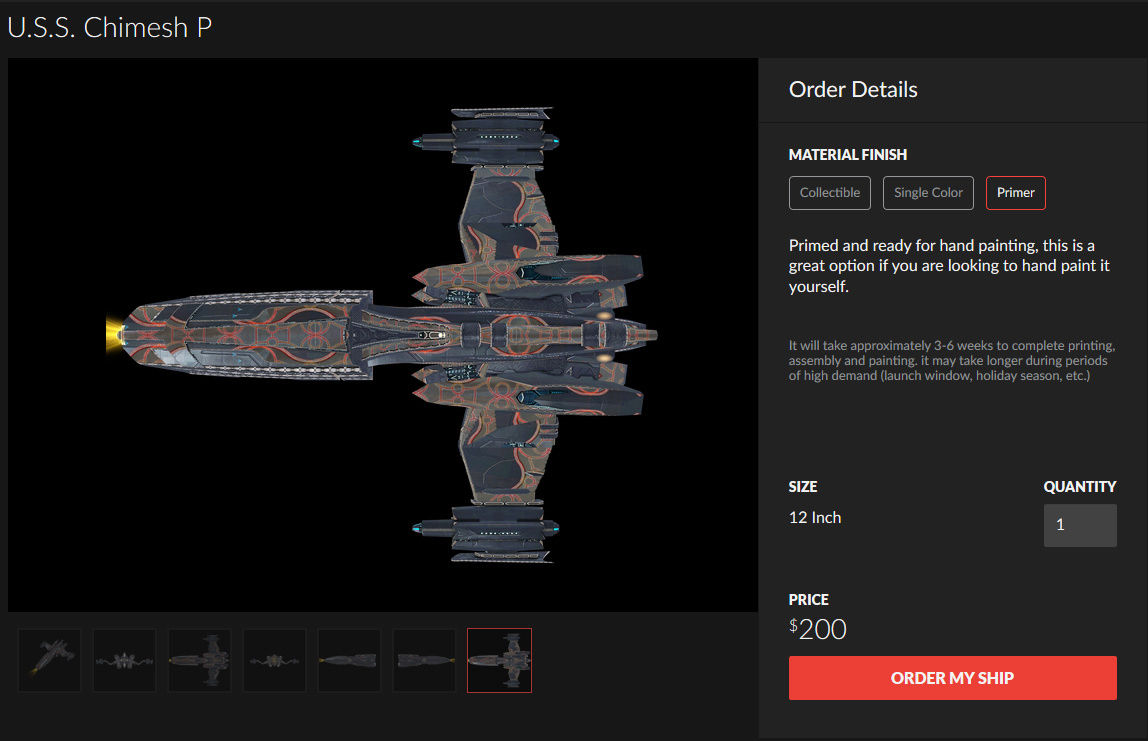This screenshot has width=1148, height=741.
Task: Click the 3-6 weeks production time notice
Action: point(952,360)
